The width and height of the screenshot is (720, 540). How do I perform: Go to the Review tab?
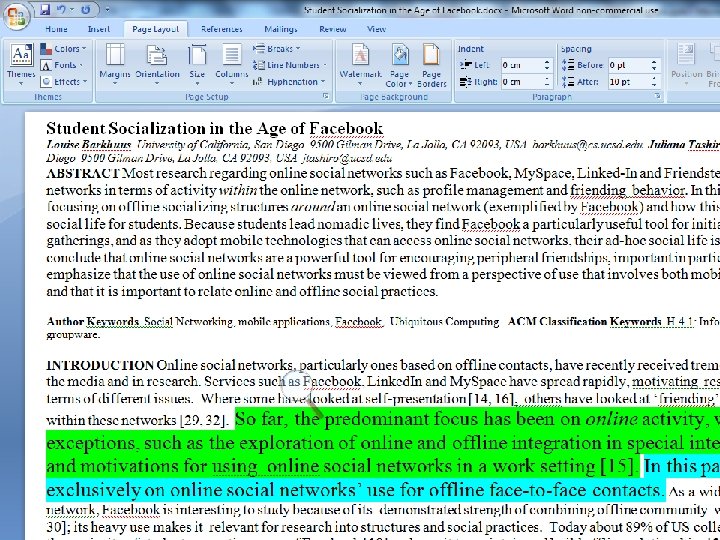(x=332, y=29)
